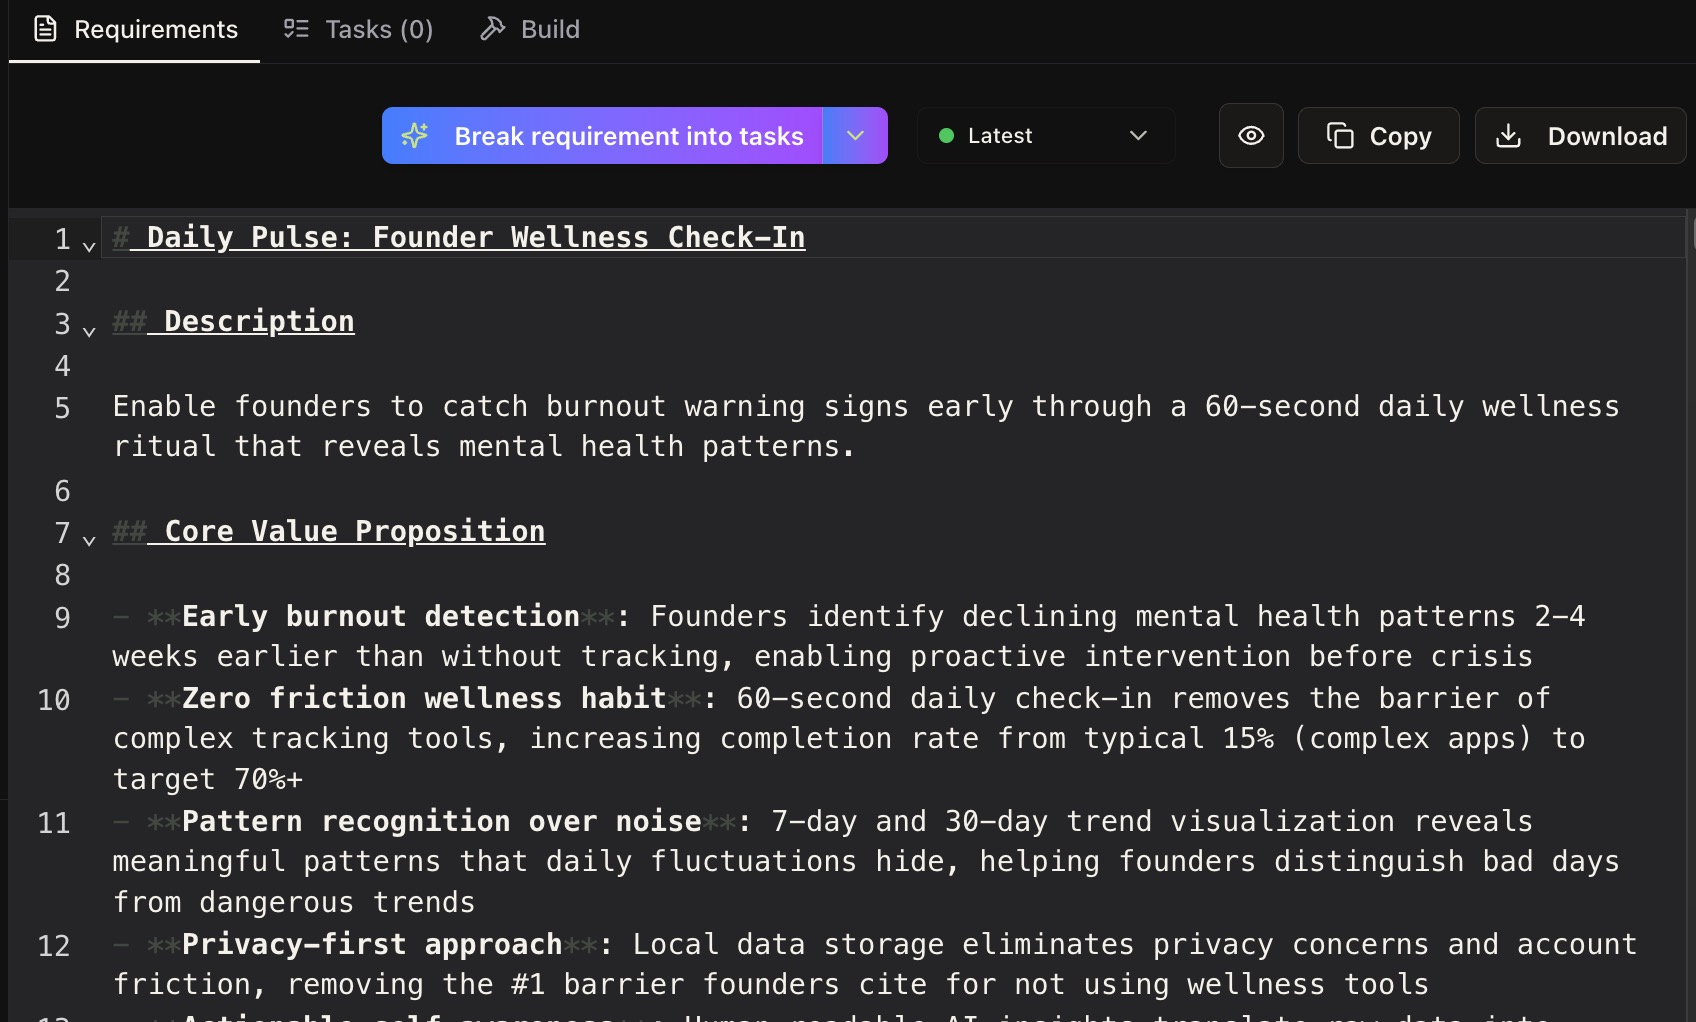This screenshot has width=1696, height=1022.
Task: Click the Download button label
Action: (1606, 136)
